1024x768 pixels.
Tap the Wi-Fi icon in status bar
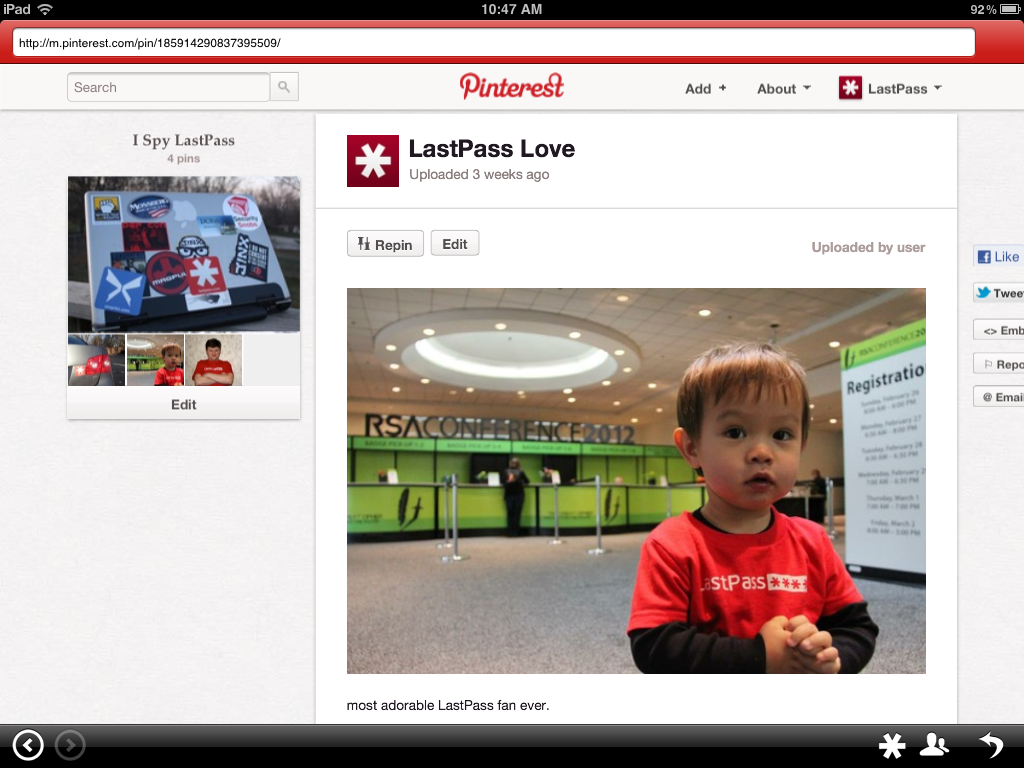45,9
